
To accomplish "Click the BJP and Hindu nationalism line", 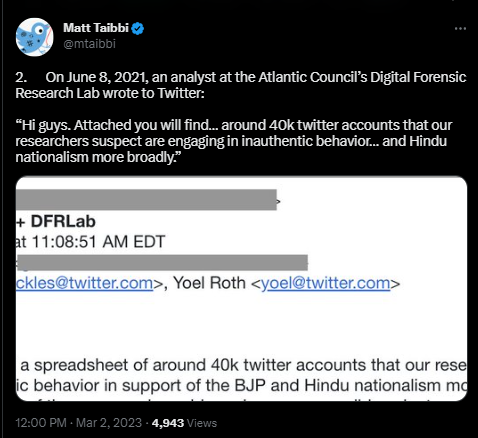I will tap(242, 386).
